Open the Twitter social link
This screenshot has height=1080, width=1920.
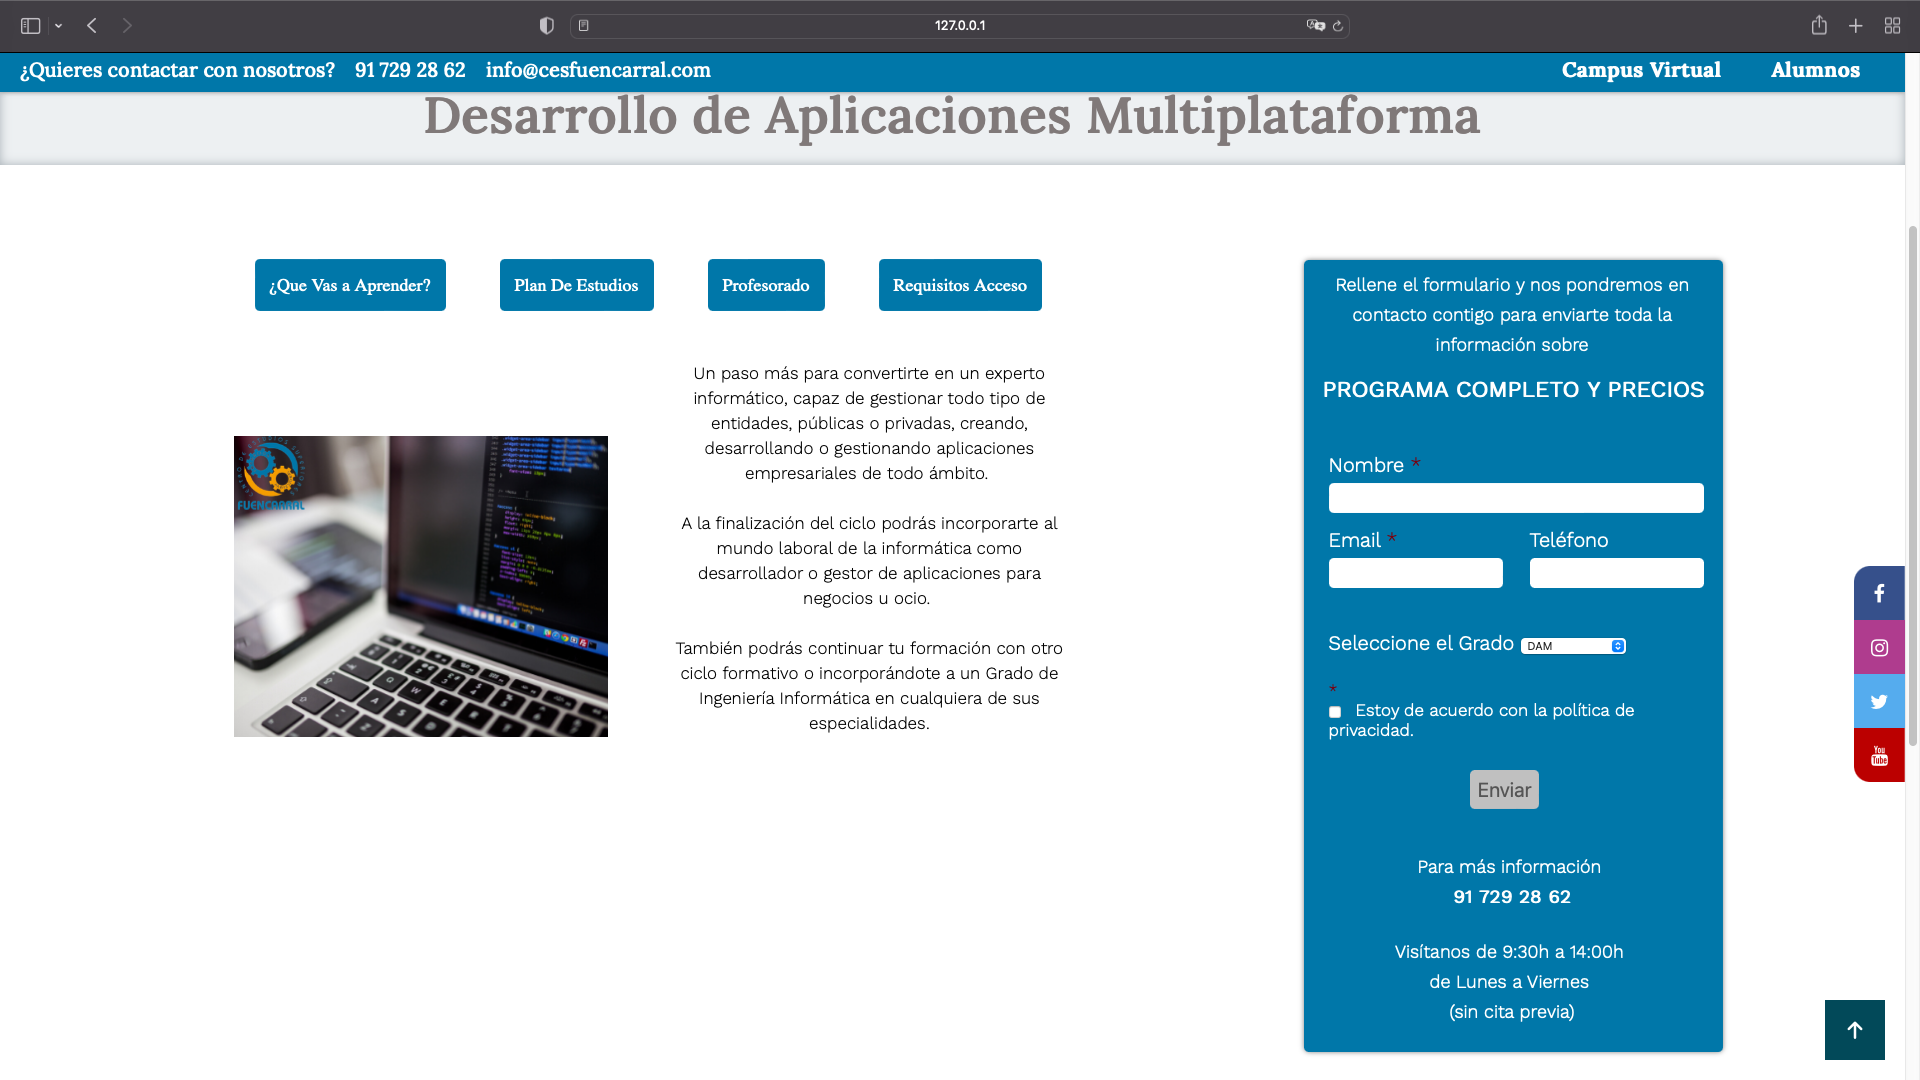pos(1879,701)
